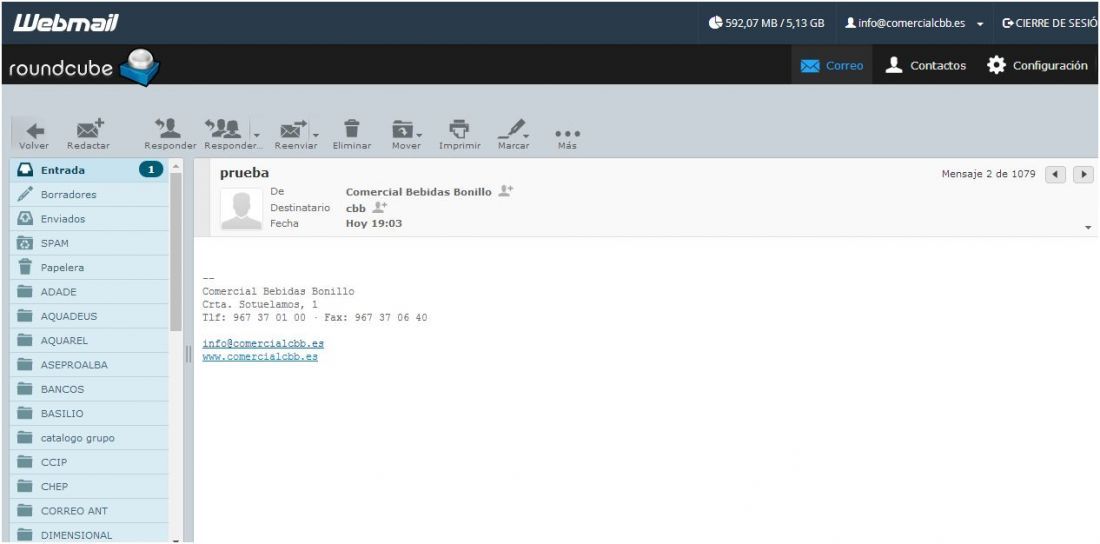Select the catalogo grupo folder
This screenshot has width=1100, height=544.
(89, 438)
